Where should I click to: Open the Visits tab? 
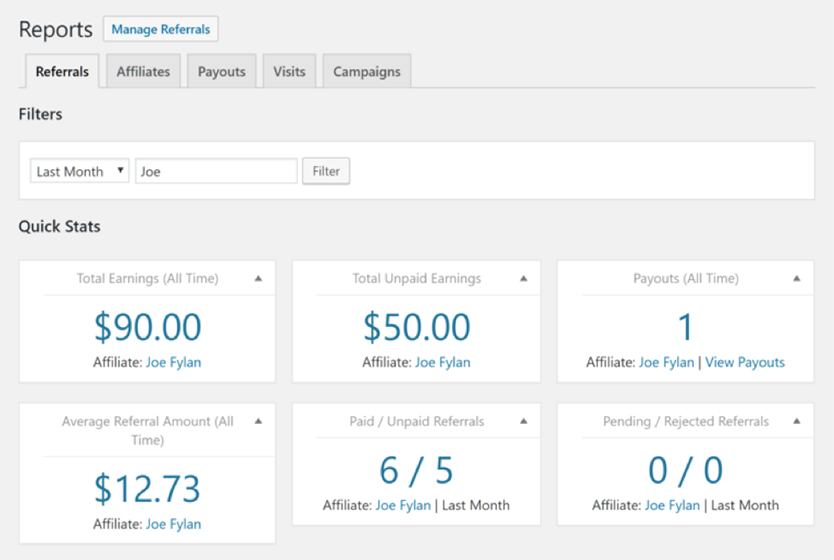(289, 72)
